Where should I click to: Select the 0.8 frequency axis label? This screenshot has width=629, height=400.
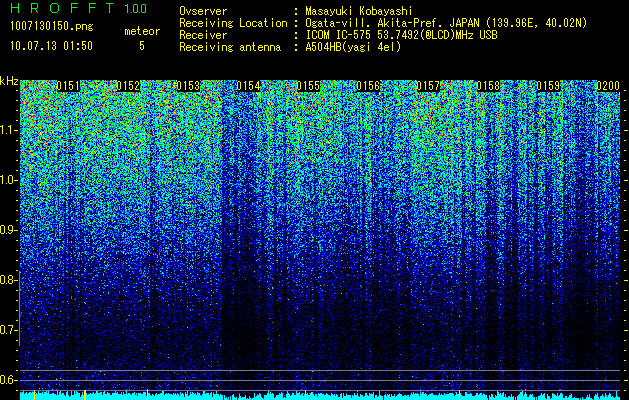tap(8, 280)
